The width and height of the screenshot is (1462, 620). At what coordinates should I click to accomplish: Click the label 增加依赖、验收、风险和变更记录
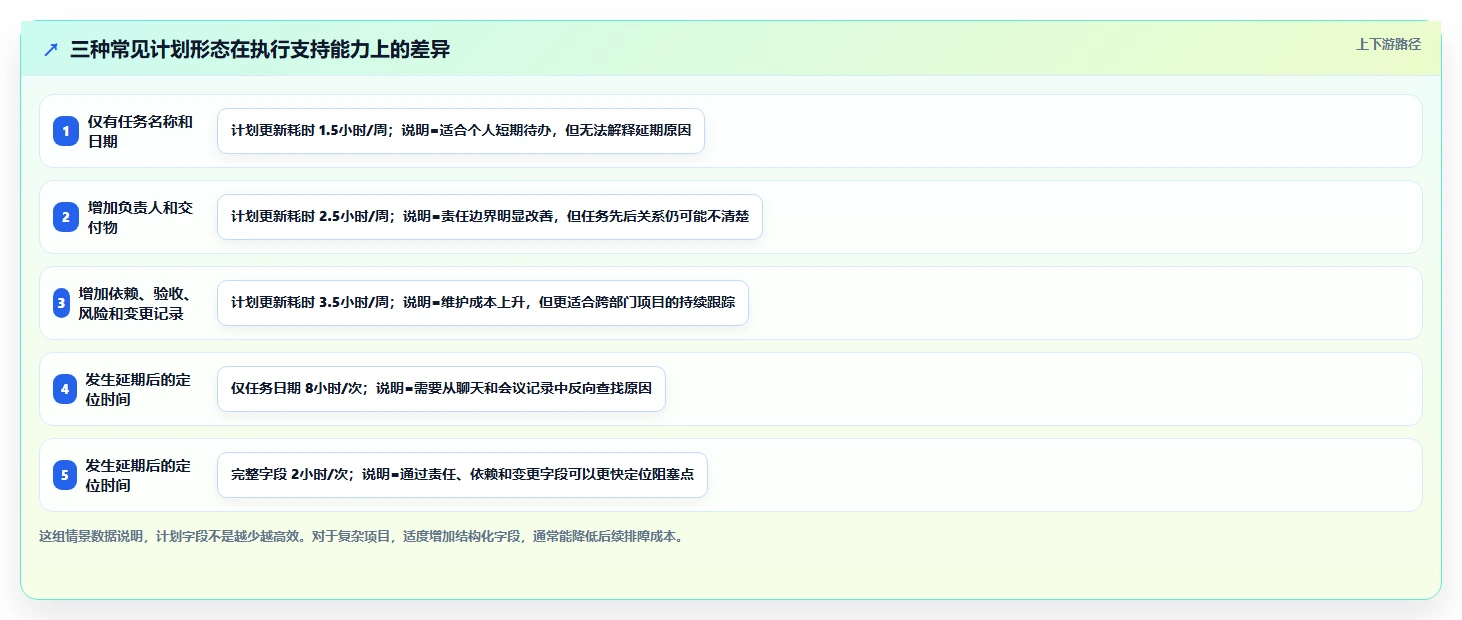(136, 303)
